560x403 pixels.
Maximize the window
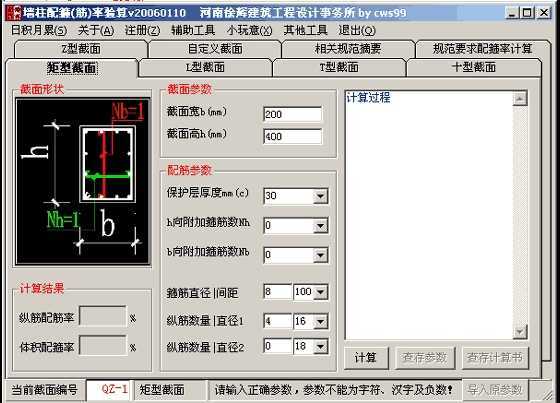click(527, 13)
